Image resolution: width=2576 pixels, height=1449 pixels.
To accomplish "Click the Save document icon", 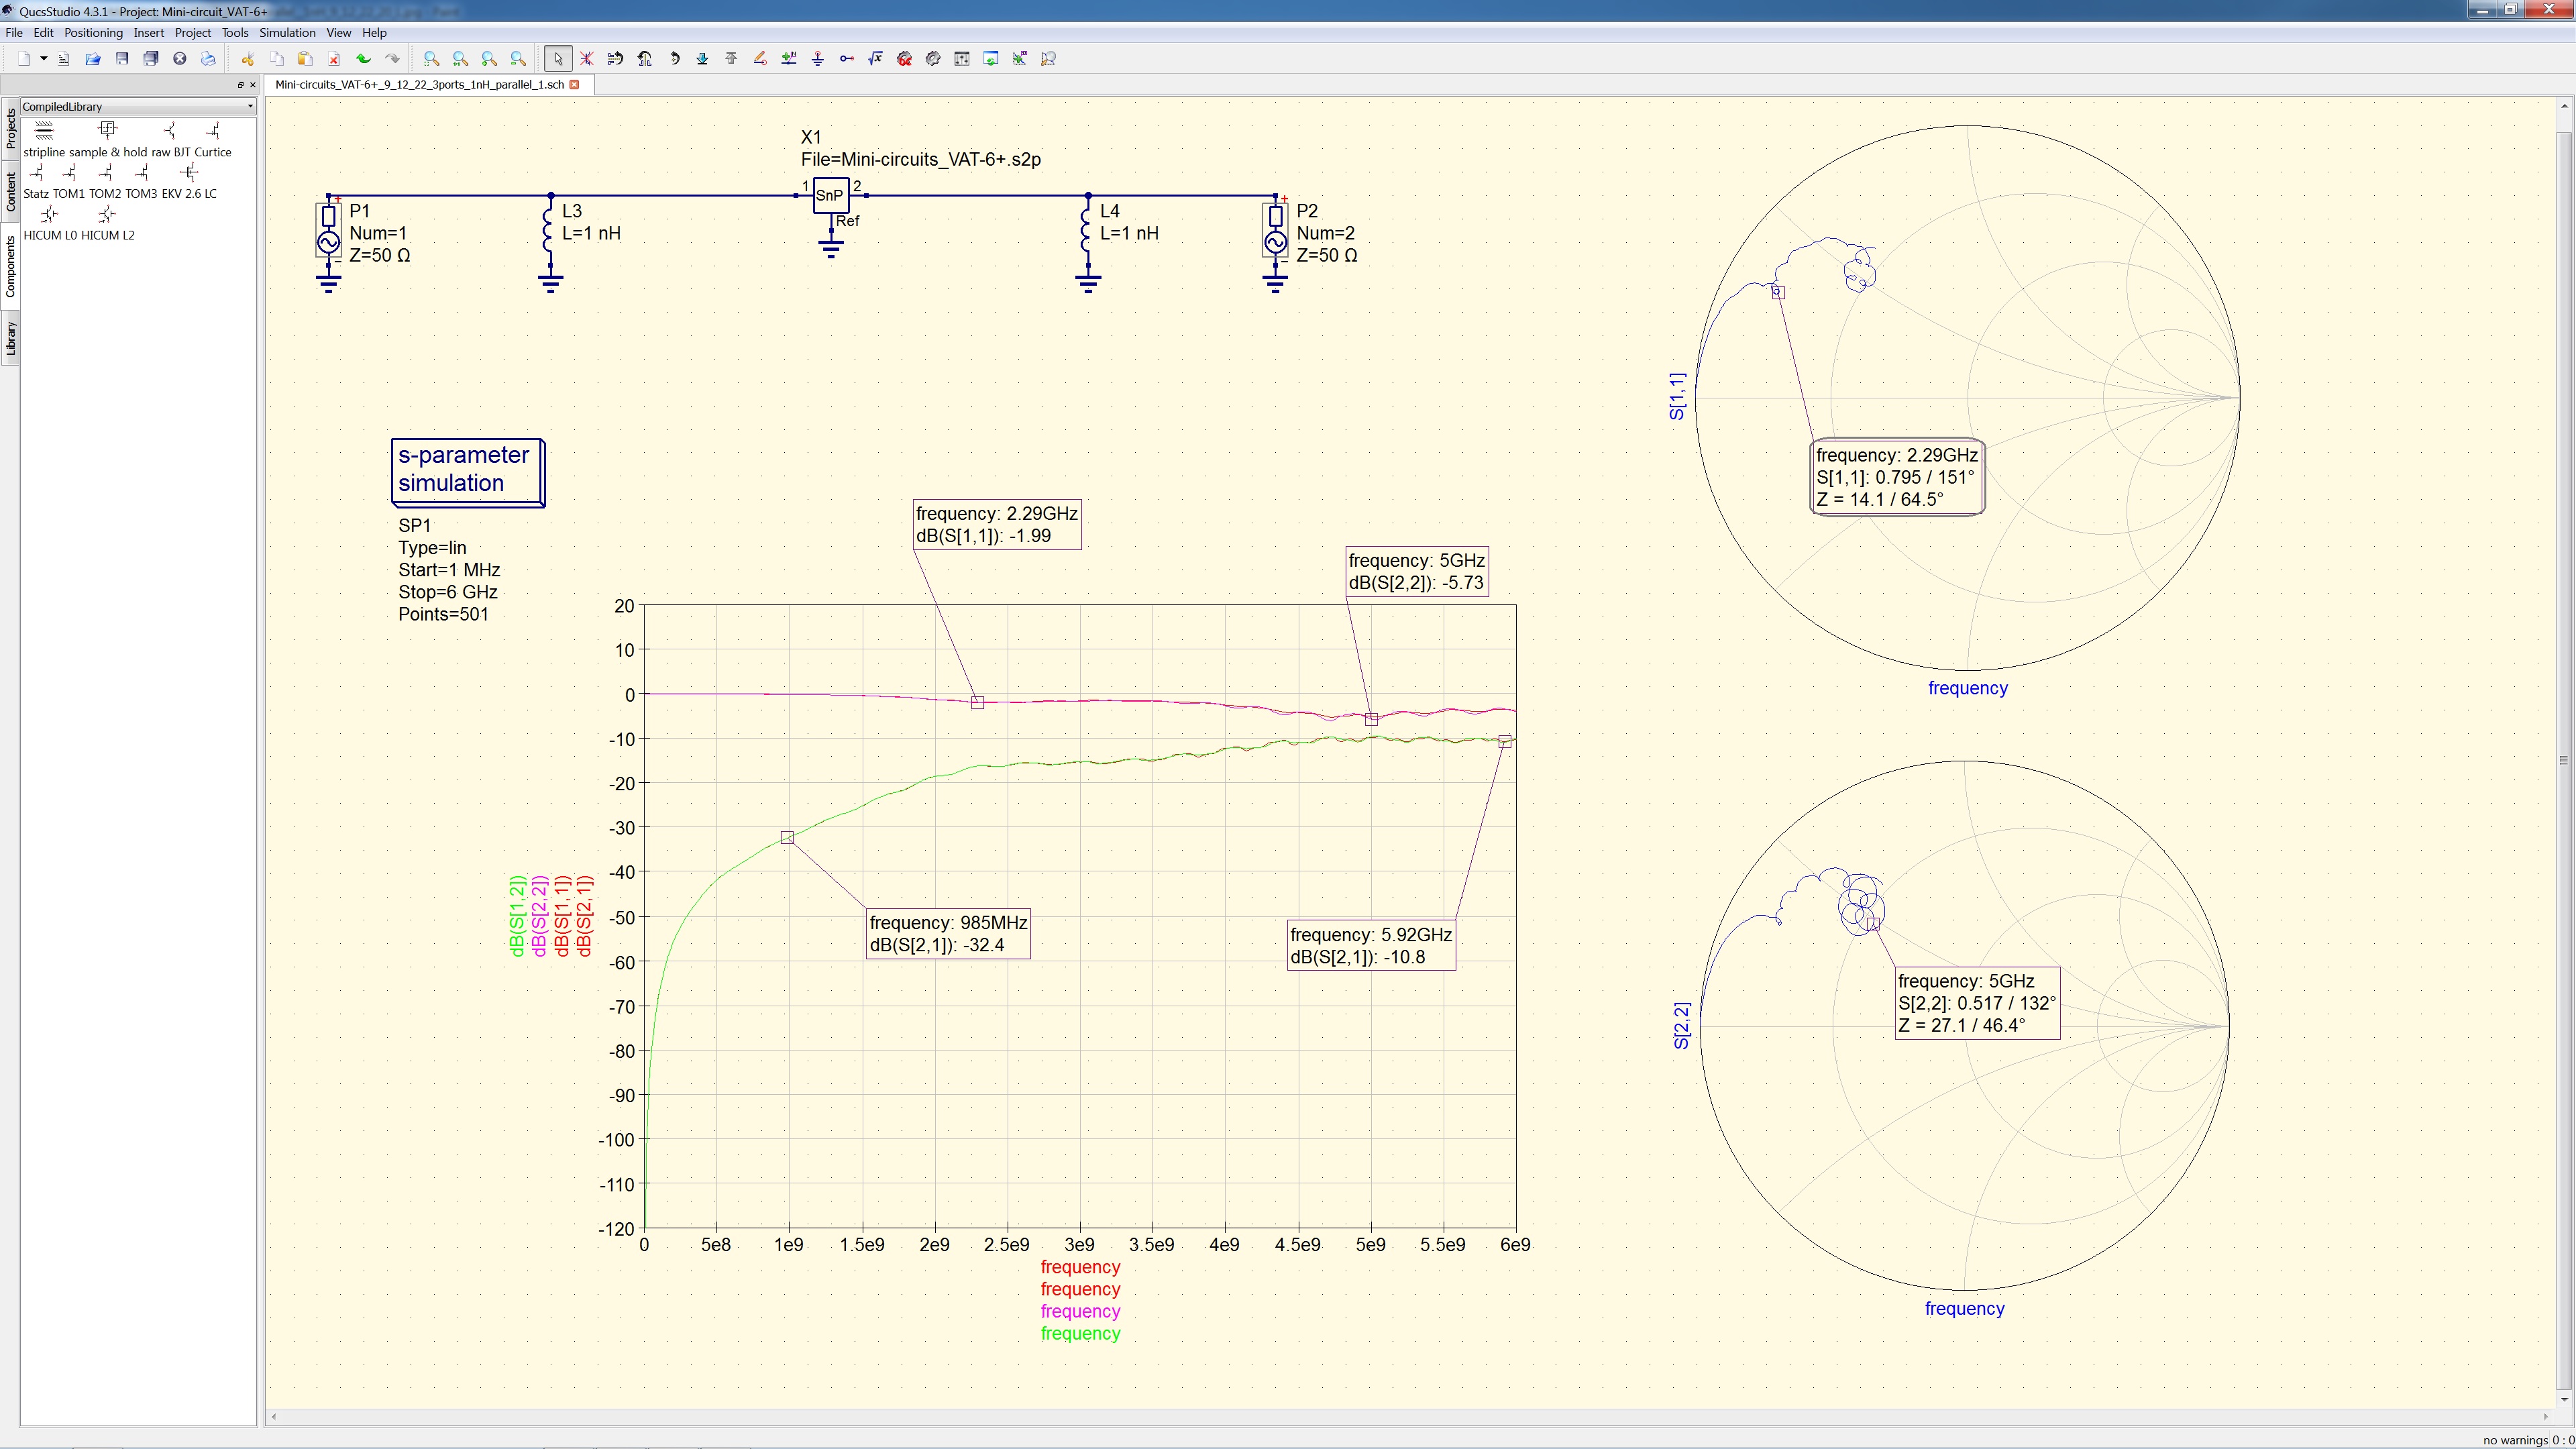I will tap(122, 59).
